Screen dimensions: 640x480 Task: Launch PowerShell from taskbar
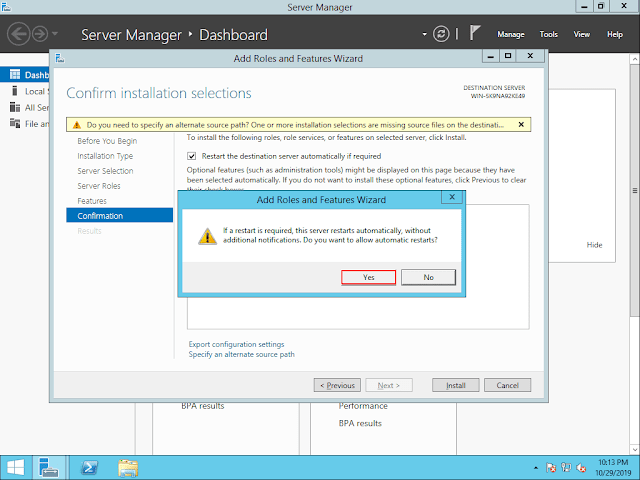tap(89, 468)
